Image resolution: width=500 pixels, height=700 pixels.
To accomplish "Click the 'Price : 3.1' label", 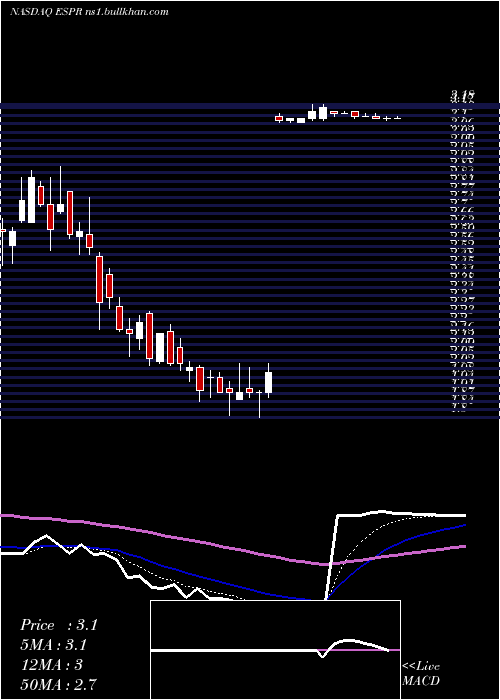I will 58,625.
